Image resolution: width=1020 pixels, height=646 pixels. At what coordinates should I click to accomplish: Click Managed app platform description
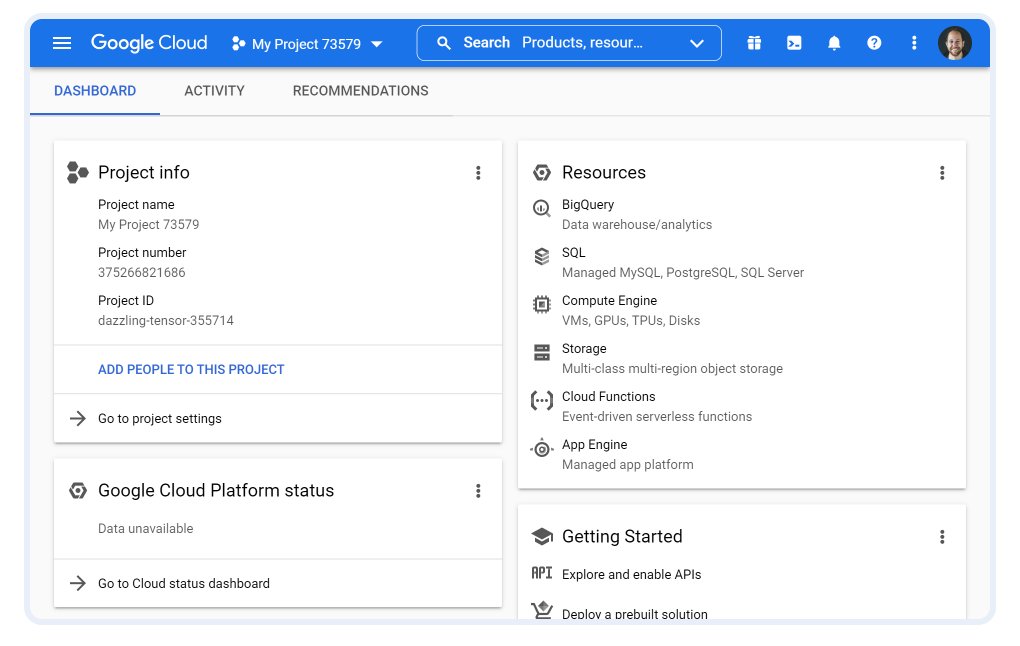pos(628,465)
